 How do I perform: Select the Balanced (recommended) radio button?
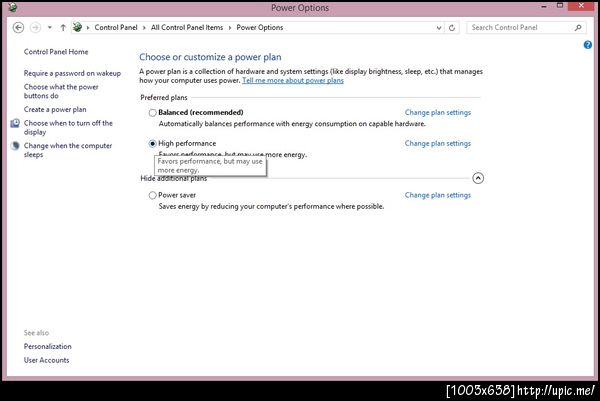[152, 112]
